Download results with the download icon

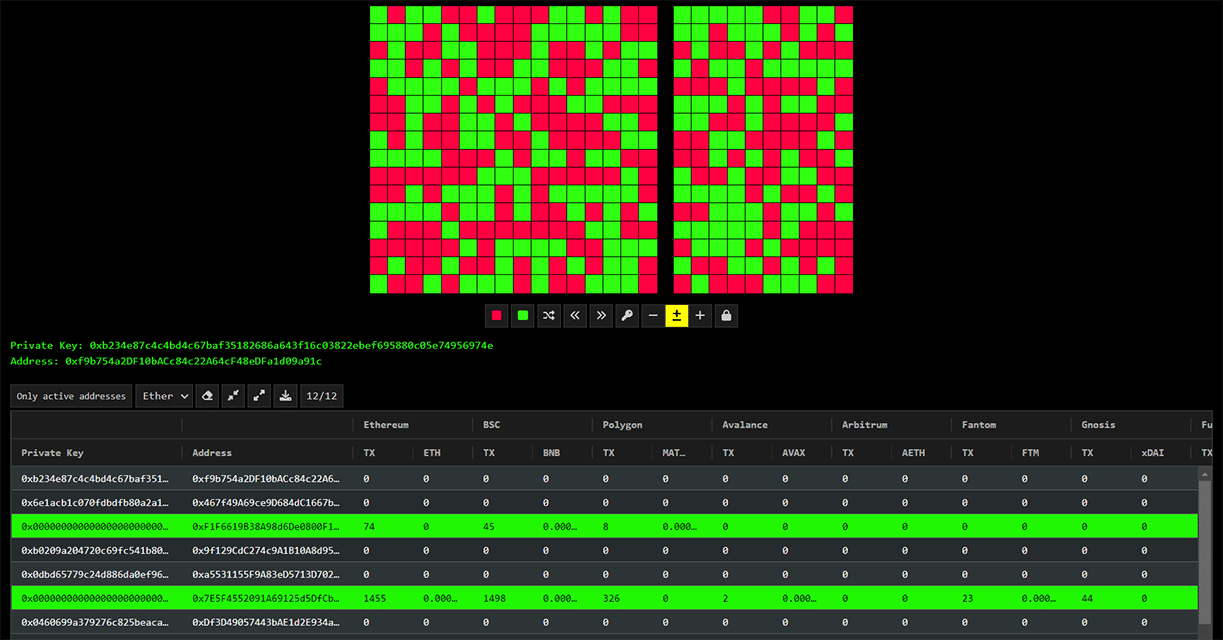[286, 396]
